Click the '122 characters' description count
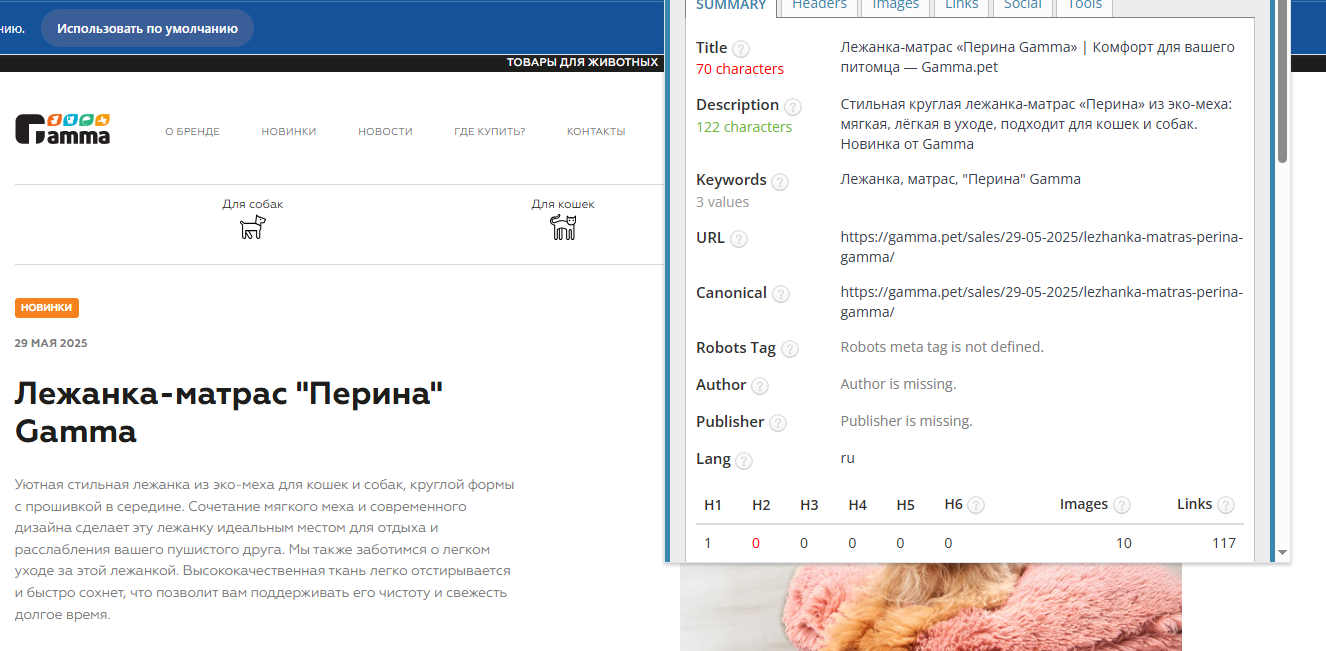 (744, 127)
